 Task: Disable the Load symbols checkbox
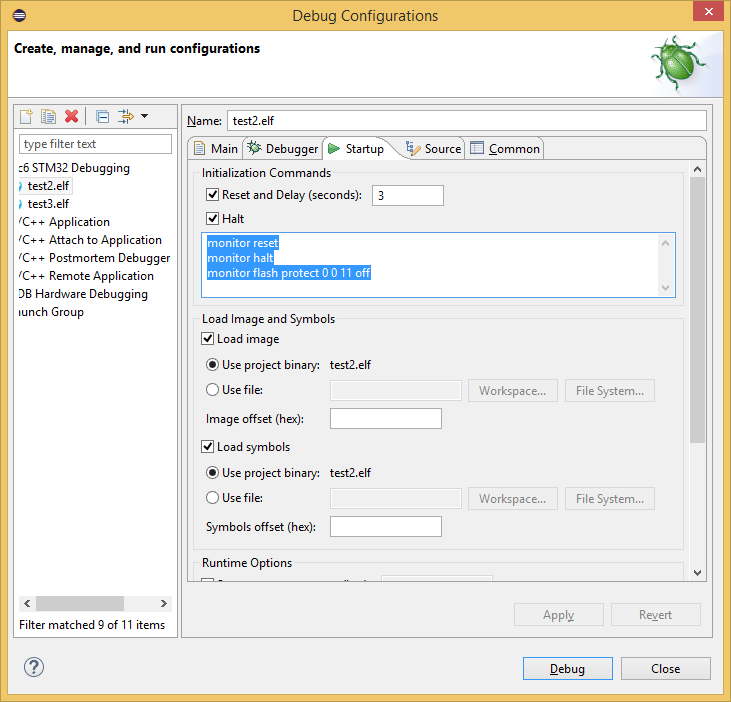(208, 447)
